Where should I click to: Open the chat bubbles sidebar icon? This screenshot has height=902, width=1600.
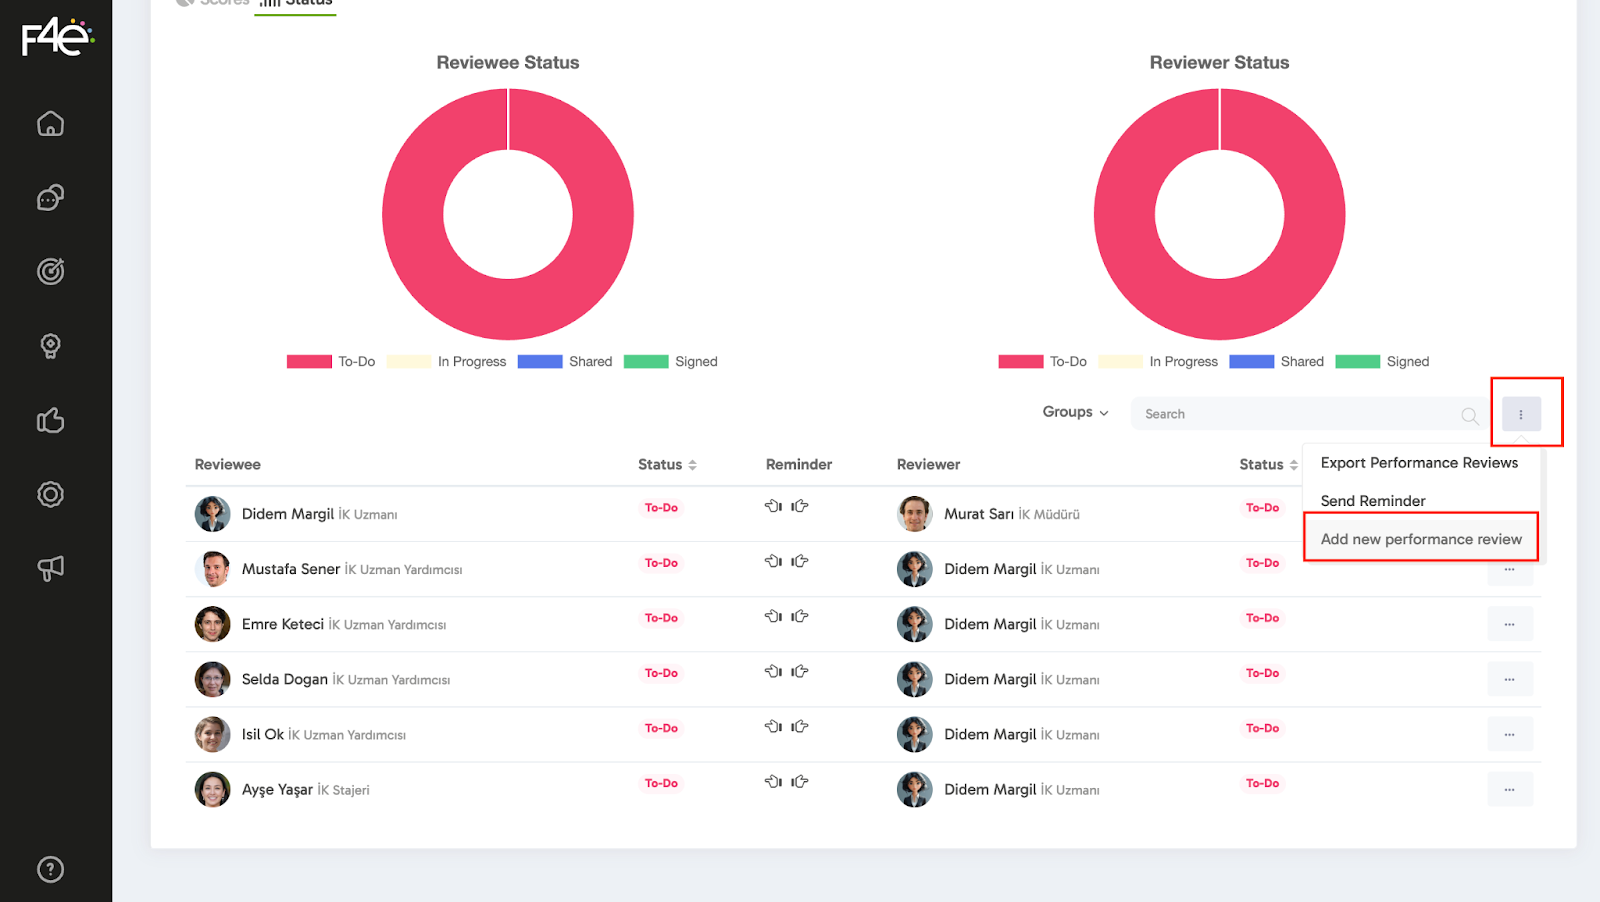pos(50,198)
